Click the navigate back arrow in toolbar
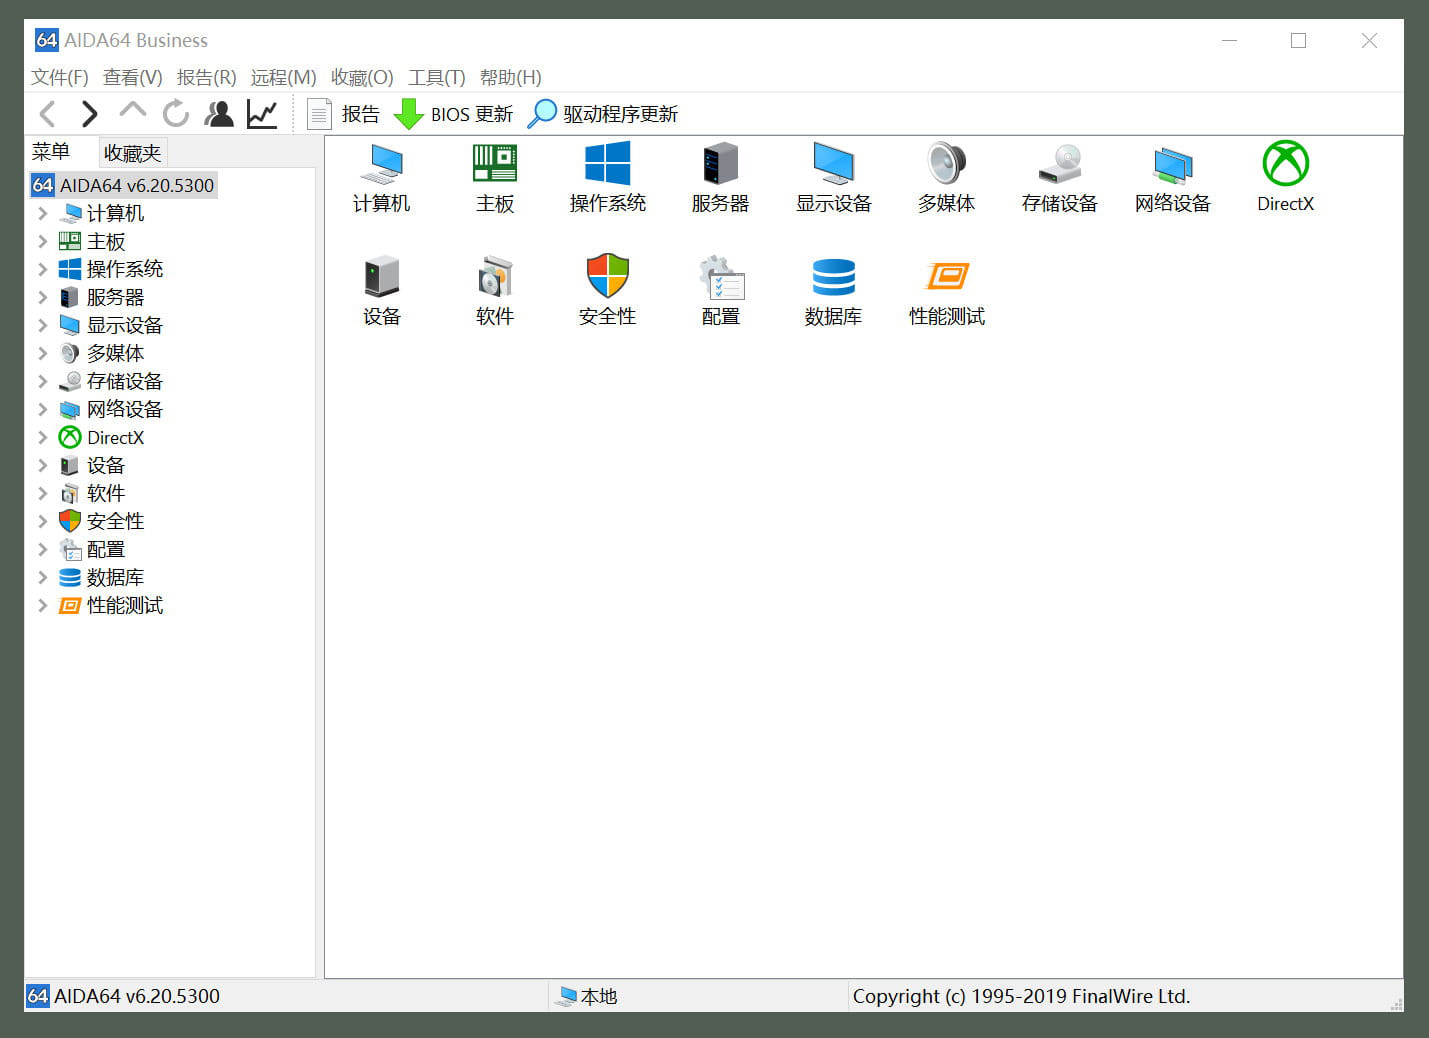 [x=47, y=113]
